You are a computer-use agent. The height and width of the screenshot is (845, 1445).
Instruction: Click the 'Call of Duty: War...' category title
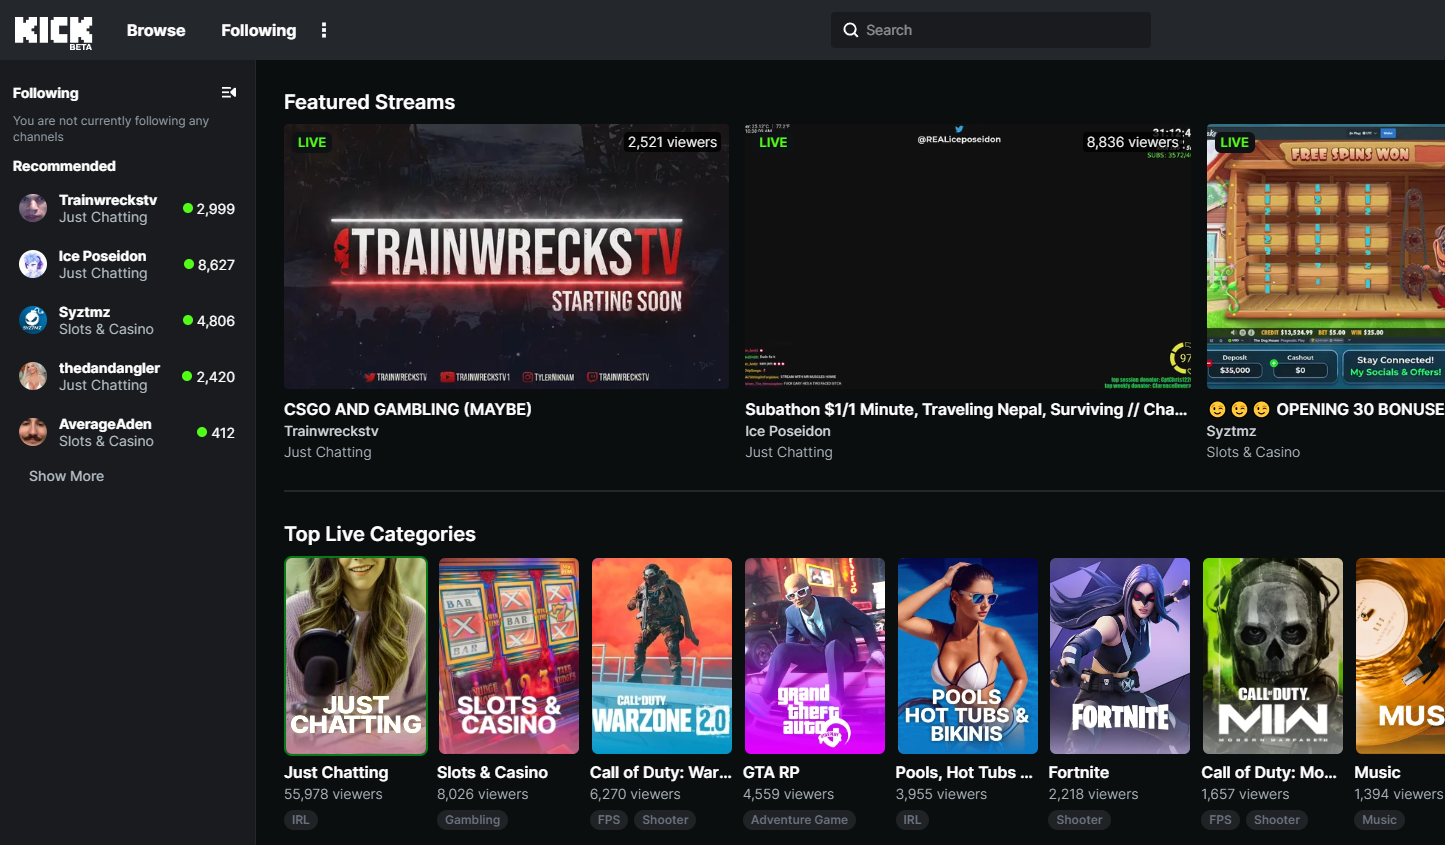click(x=661, y=772)
